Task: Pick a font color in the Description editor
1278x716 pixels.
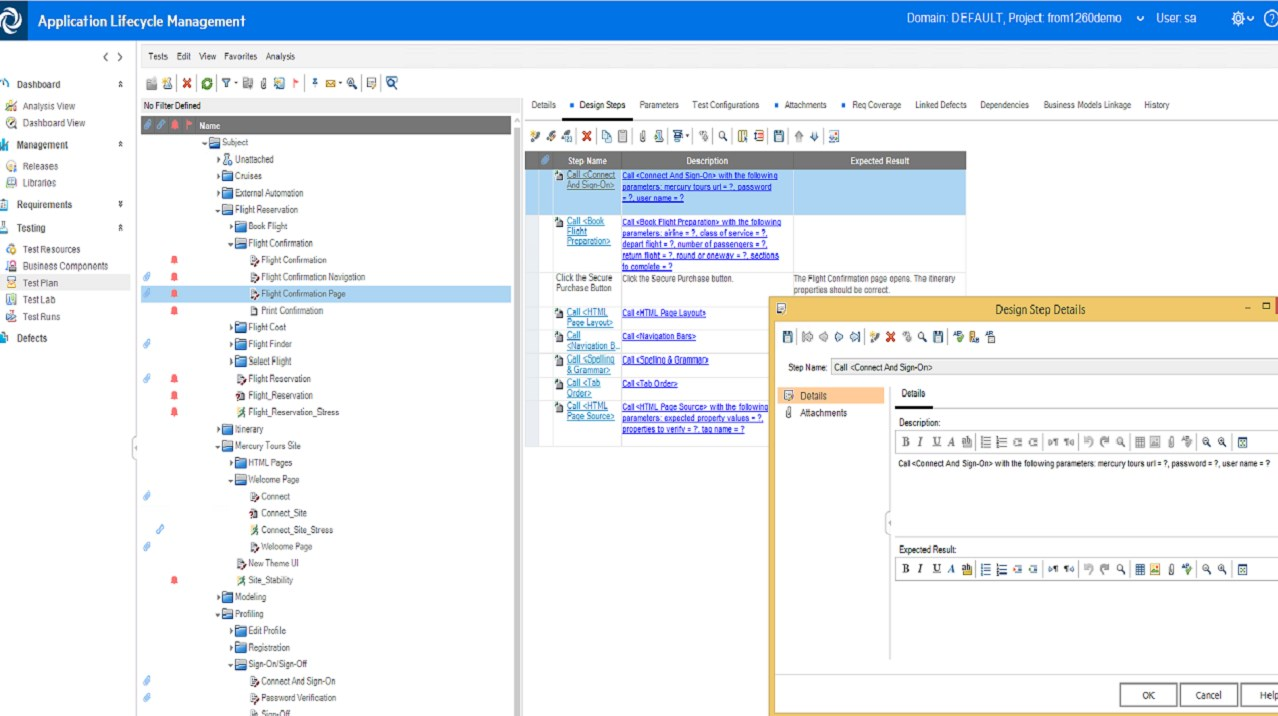Action: (951, 441)
